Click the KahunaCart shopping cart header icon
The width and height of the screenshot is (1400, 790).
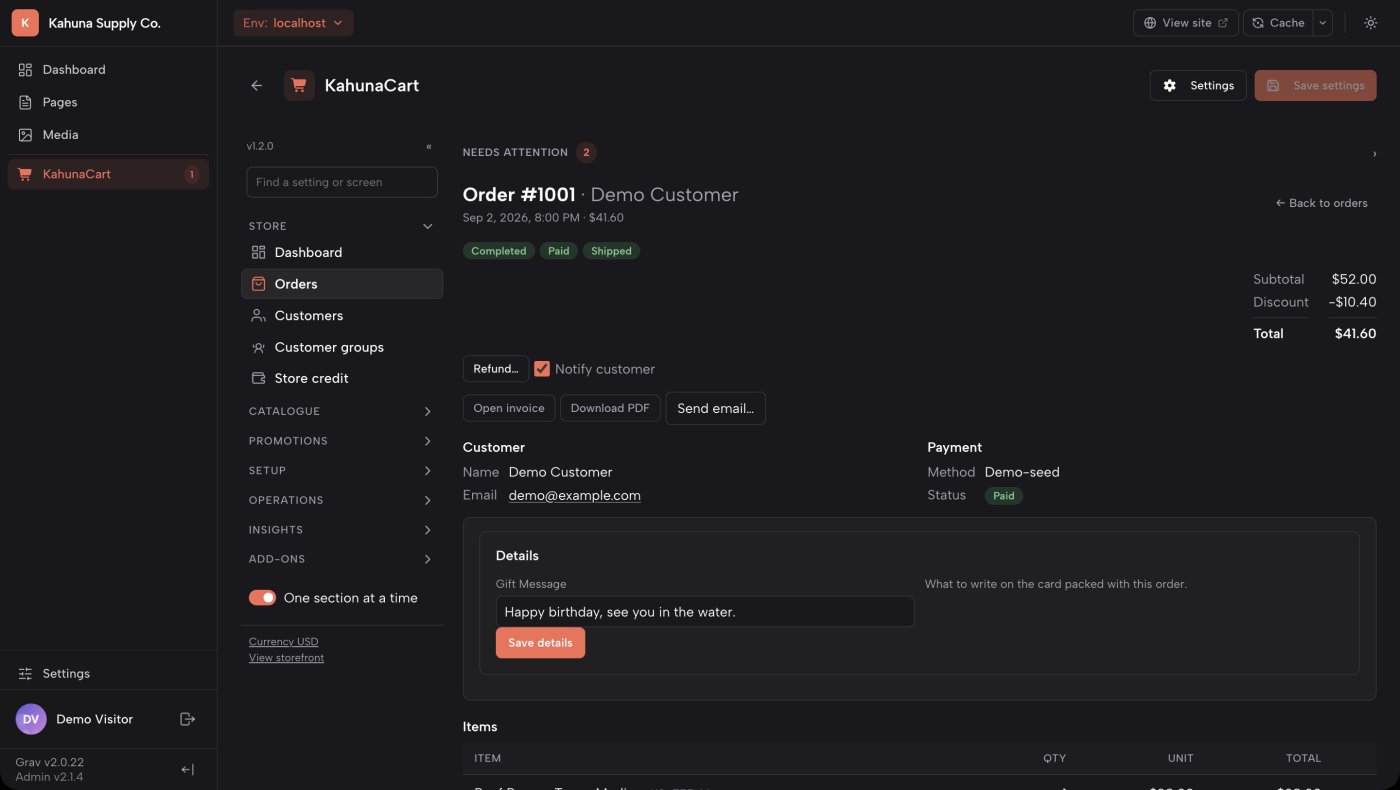[x=299, y=86]
